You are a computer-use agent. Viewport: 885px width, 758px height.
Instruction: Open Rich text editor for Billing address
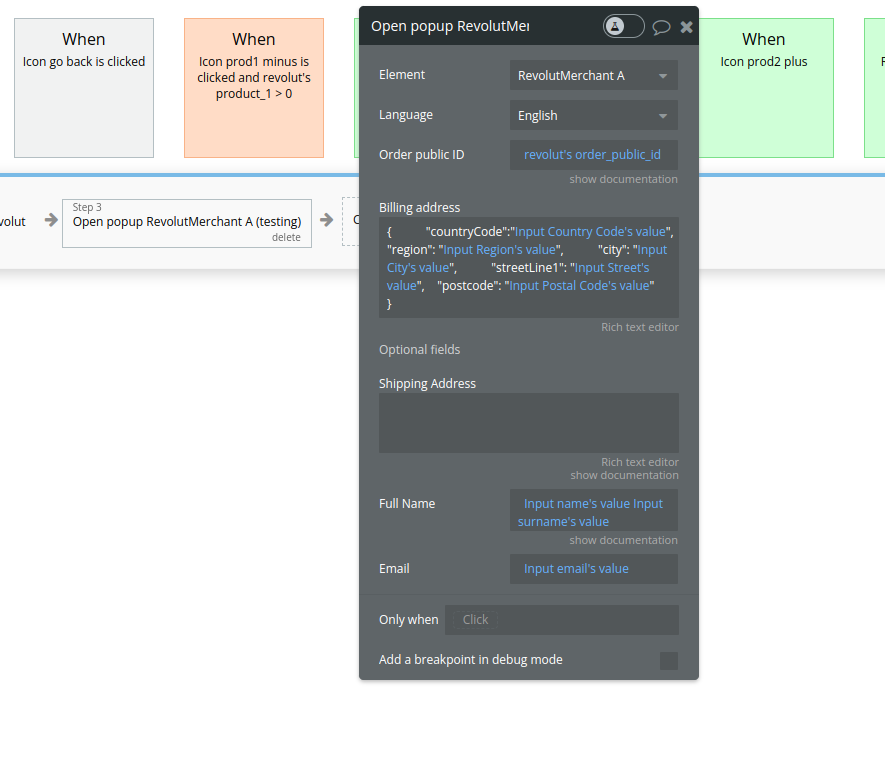click(x=639, y=327)
